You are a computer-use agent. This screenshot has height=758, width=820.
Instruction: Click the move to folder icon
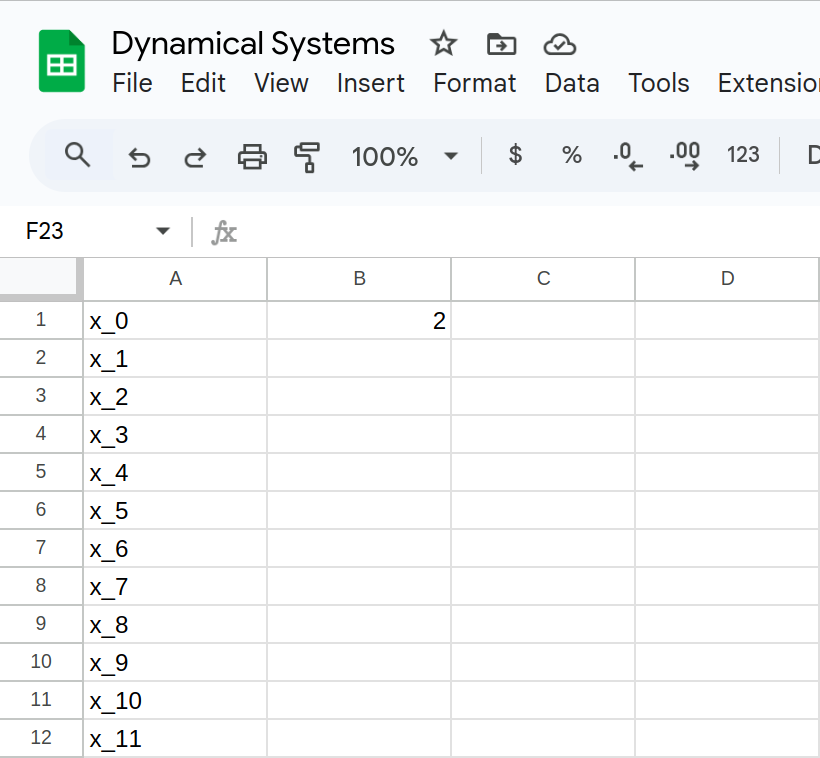point(501,44)
